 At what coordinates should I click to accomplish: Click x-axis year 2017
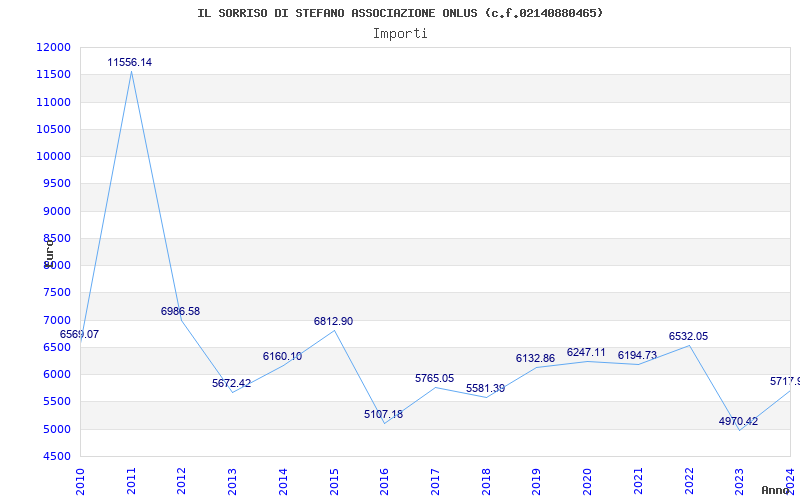(x=435, y=481)
